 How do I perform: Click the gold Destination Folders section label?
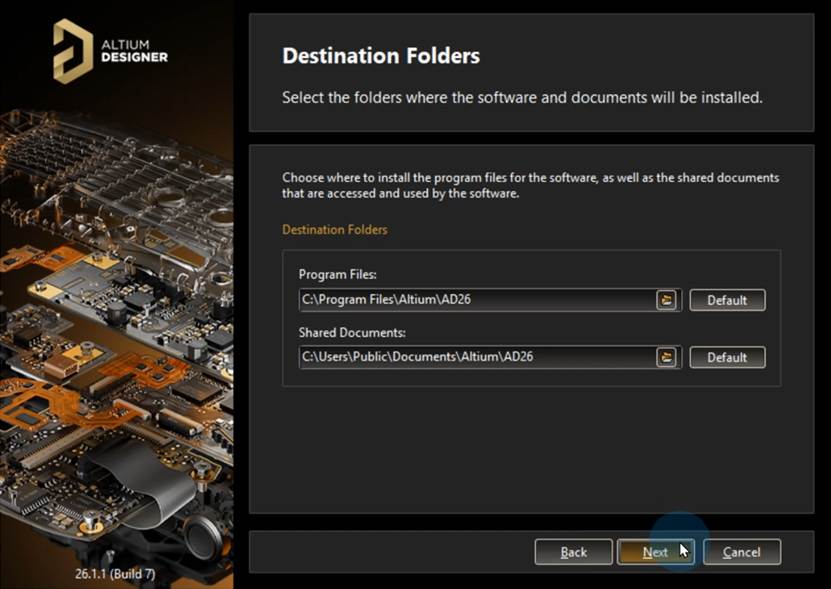334,230
